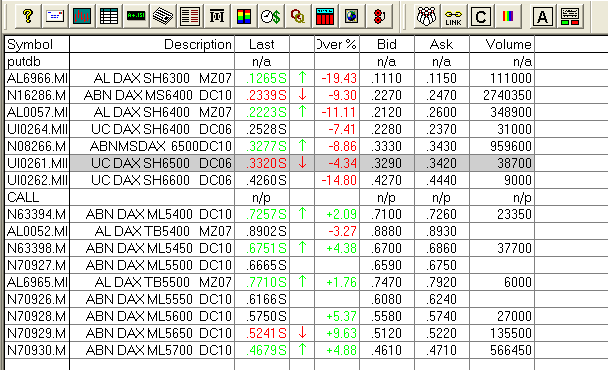Click the traffic light alerts icon
This screenshot has width=608, height=370.
click(x=379, y=16)
